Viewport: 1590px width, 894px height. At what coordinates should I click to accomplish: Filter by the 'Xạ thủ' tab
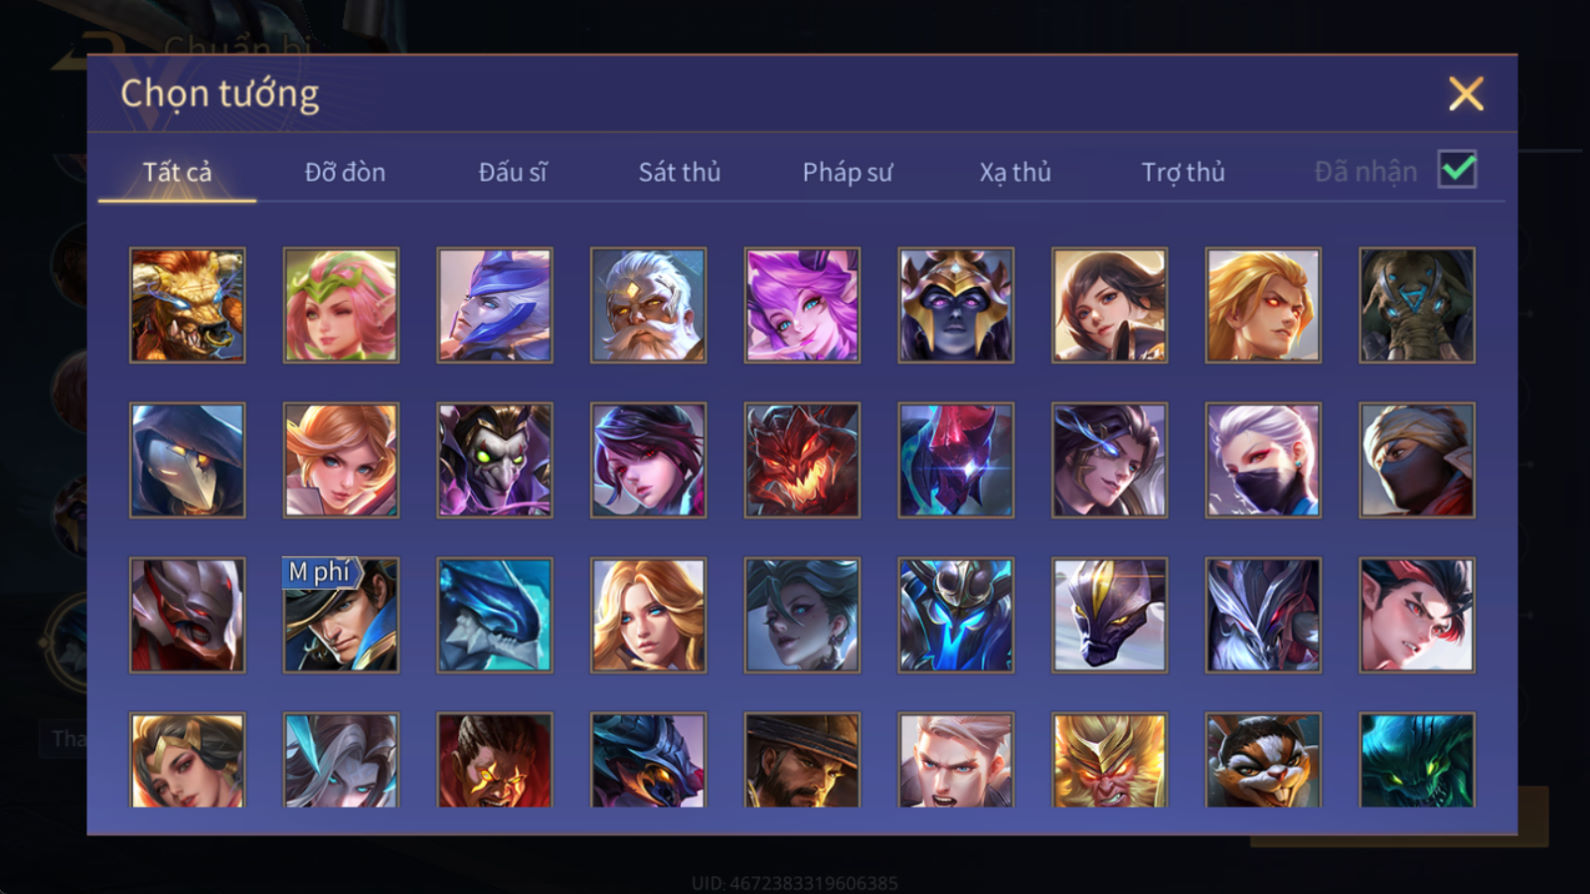point(1015,172)
